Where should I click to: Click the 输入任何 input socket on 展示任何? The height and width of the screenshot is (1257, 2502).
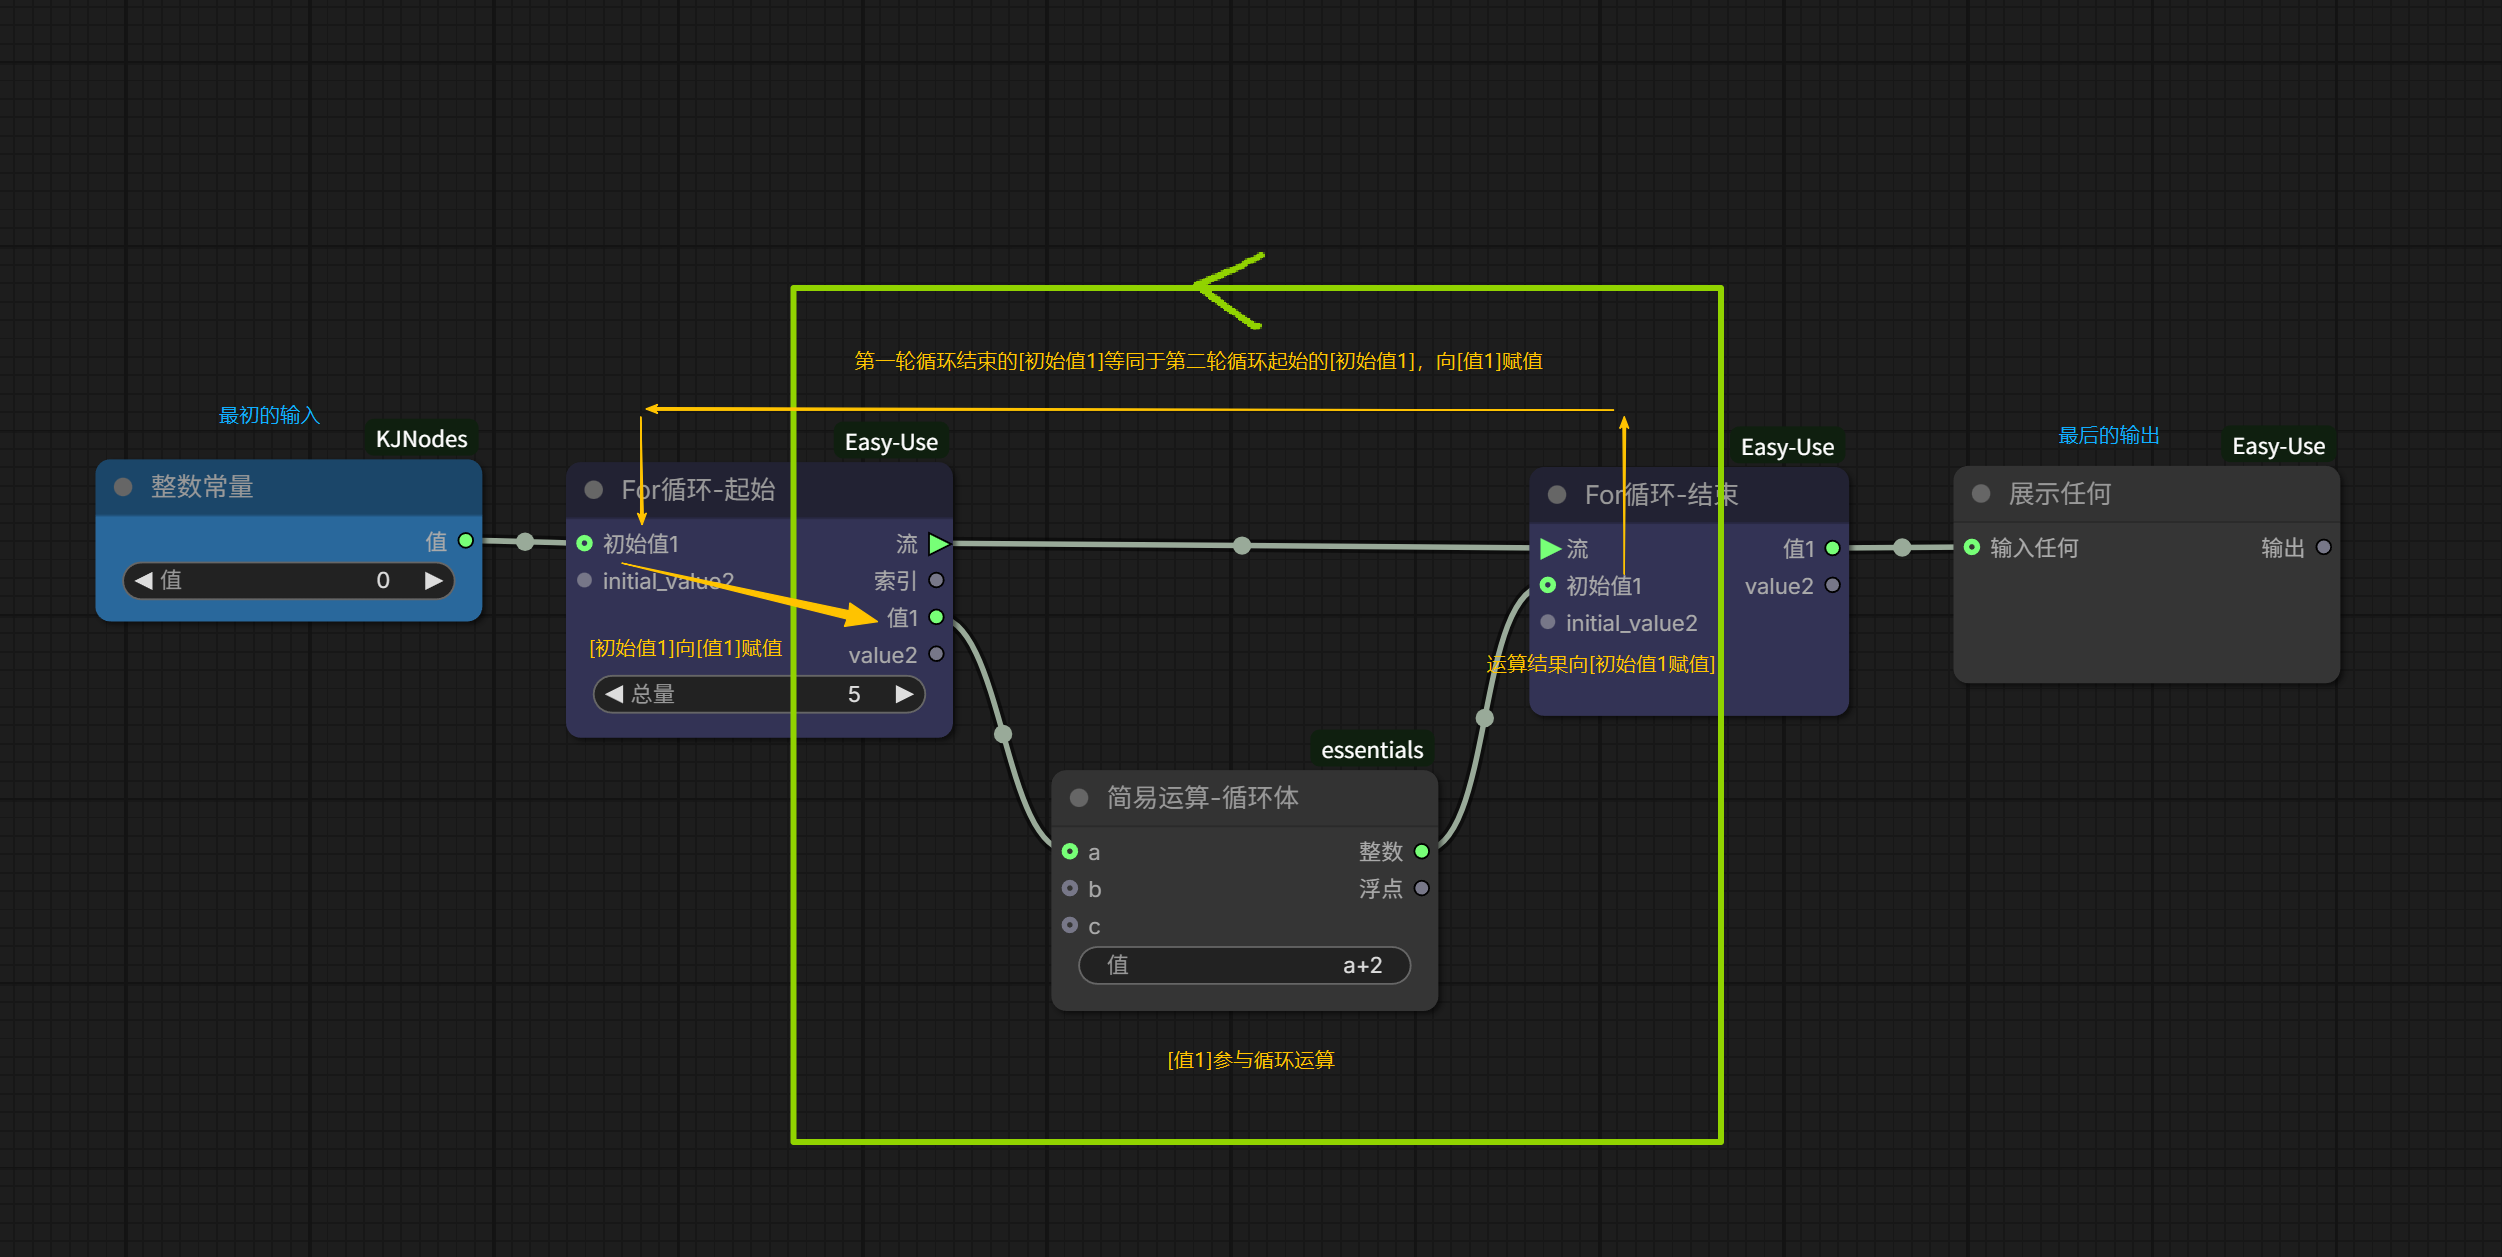1972,547
